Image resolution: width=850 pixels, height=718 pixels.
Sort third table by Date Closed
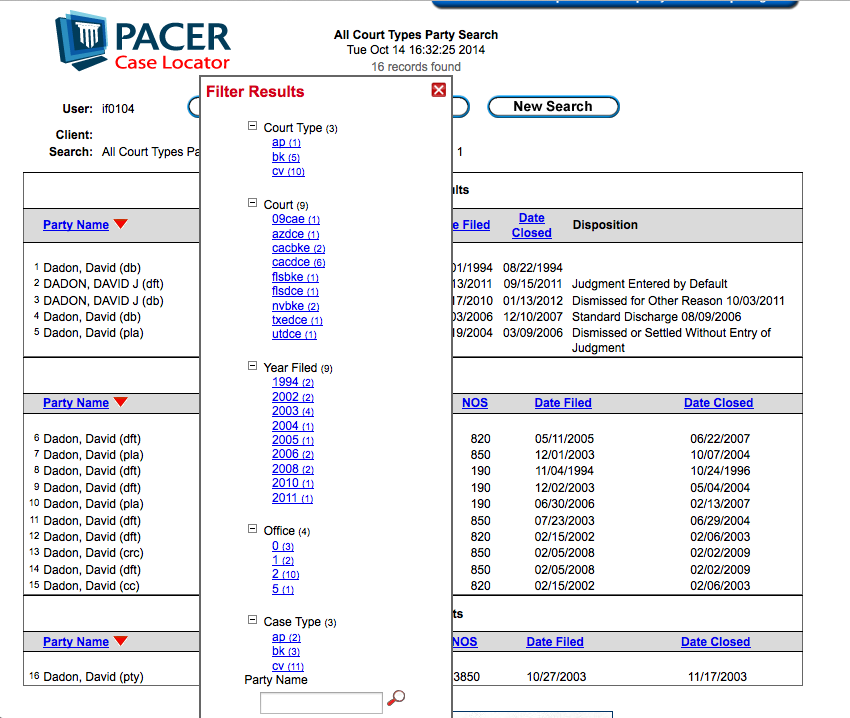pyautogui.click(x=716, y=642)
